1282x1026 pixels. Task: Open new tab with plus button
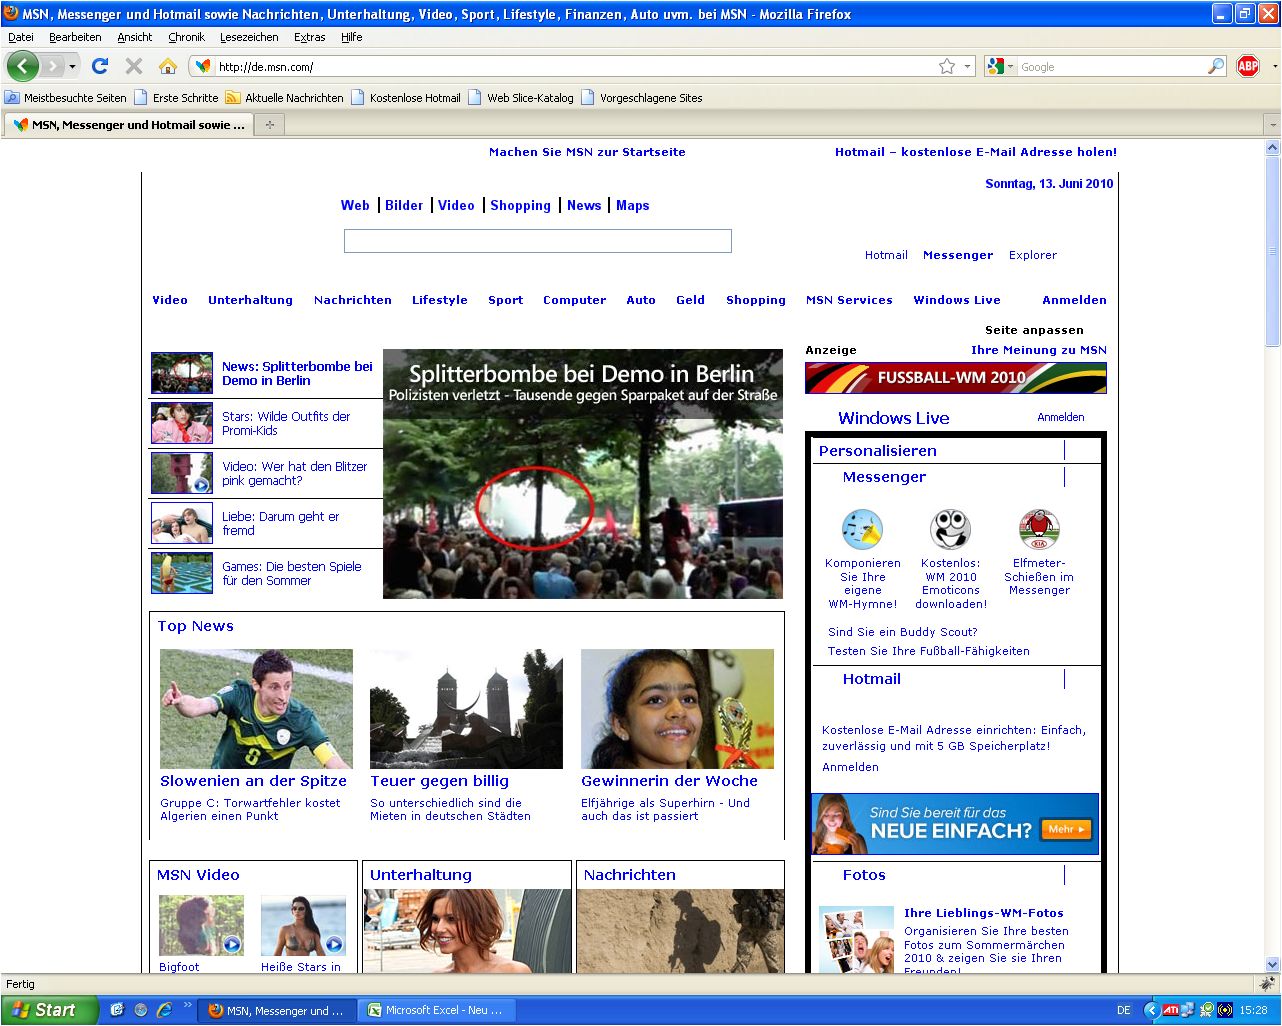tap(269, 125)
